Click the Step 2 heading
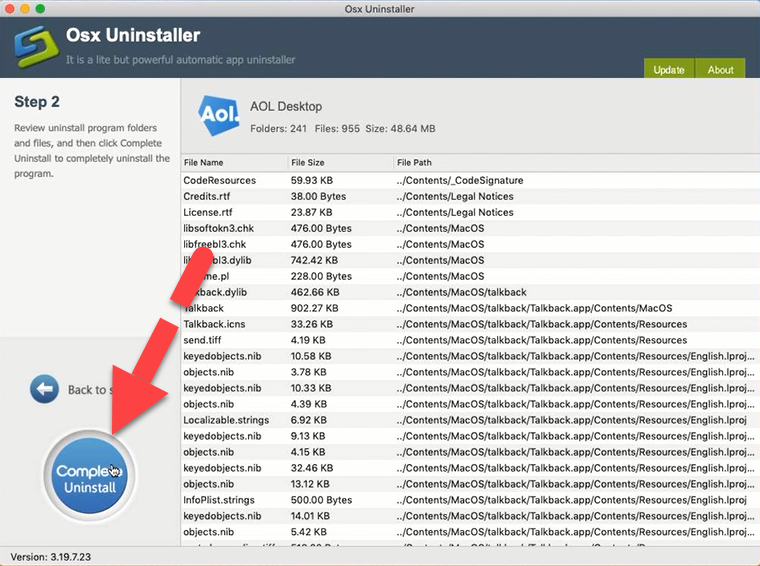 (37, 102)
